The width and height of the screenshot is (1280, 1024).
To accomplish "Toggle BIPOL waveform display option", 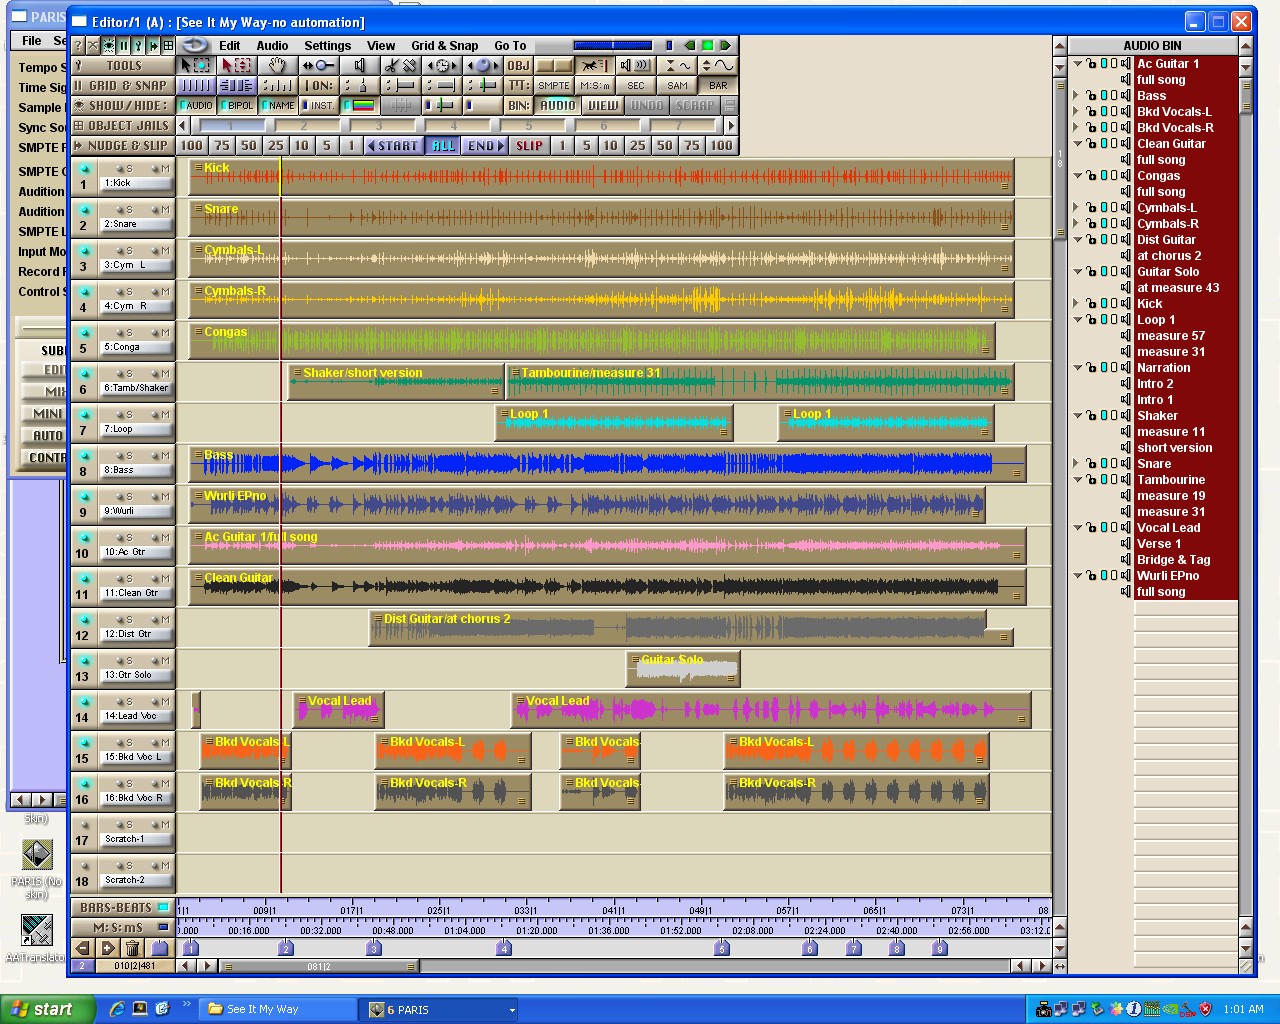I will coord(236,105).
